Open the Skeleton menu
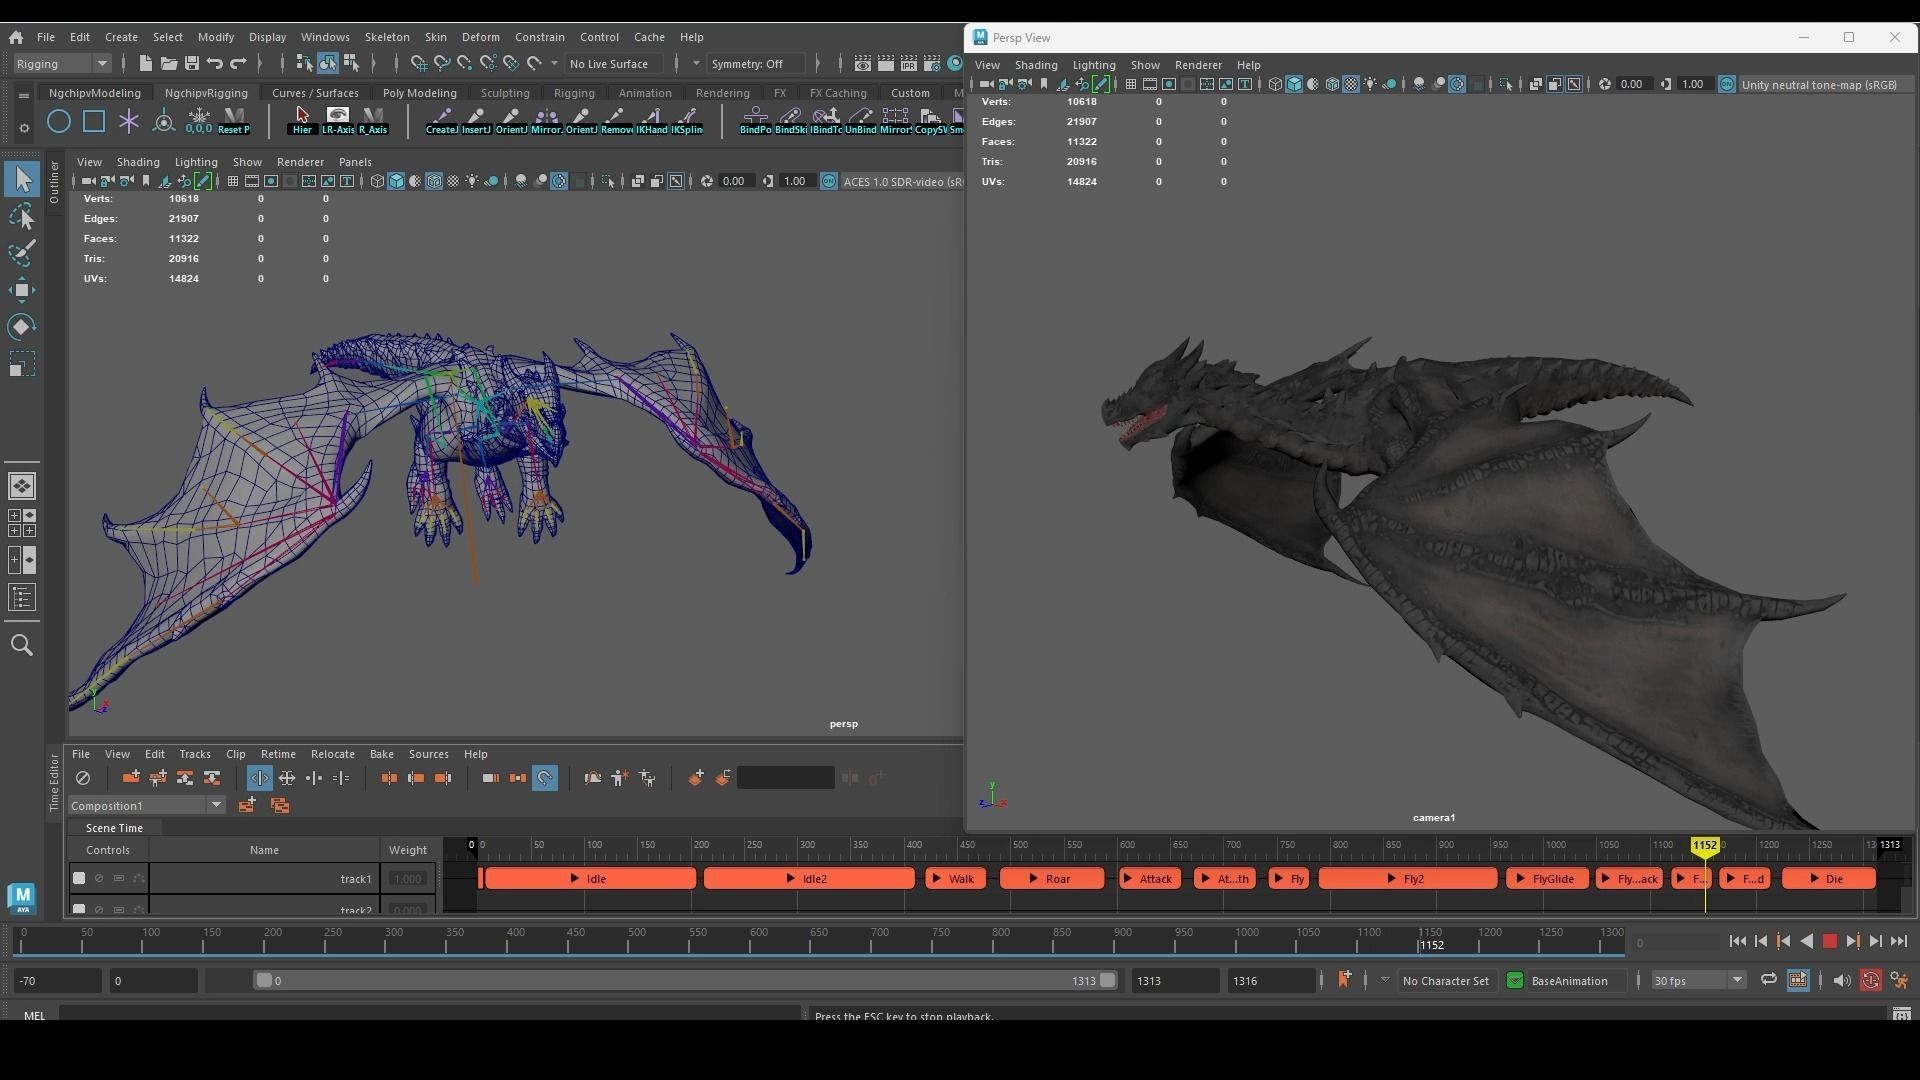The image size is (1920, 1080). point(387,37)
